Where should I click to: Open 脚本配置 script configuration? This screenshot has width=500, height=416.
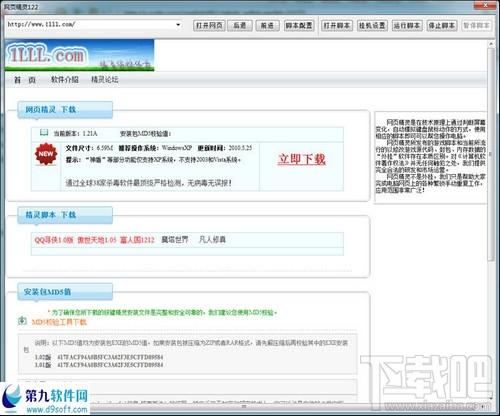[299, 25]
